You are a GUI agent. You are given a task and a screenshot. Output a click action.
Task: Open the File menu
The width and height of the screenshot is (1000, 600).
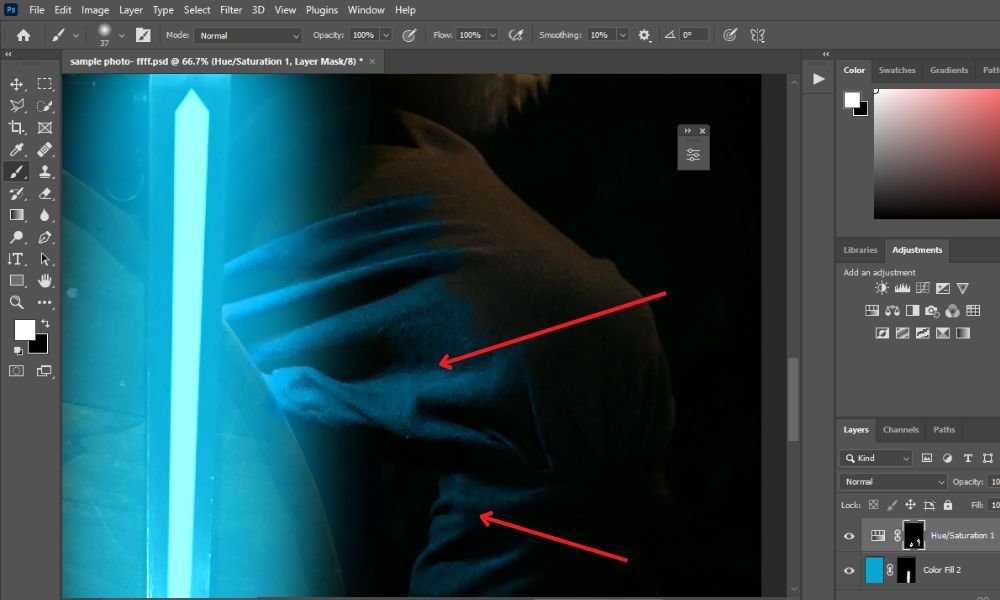pos(37,10)
